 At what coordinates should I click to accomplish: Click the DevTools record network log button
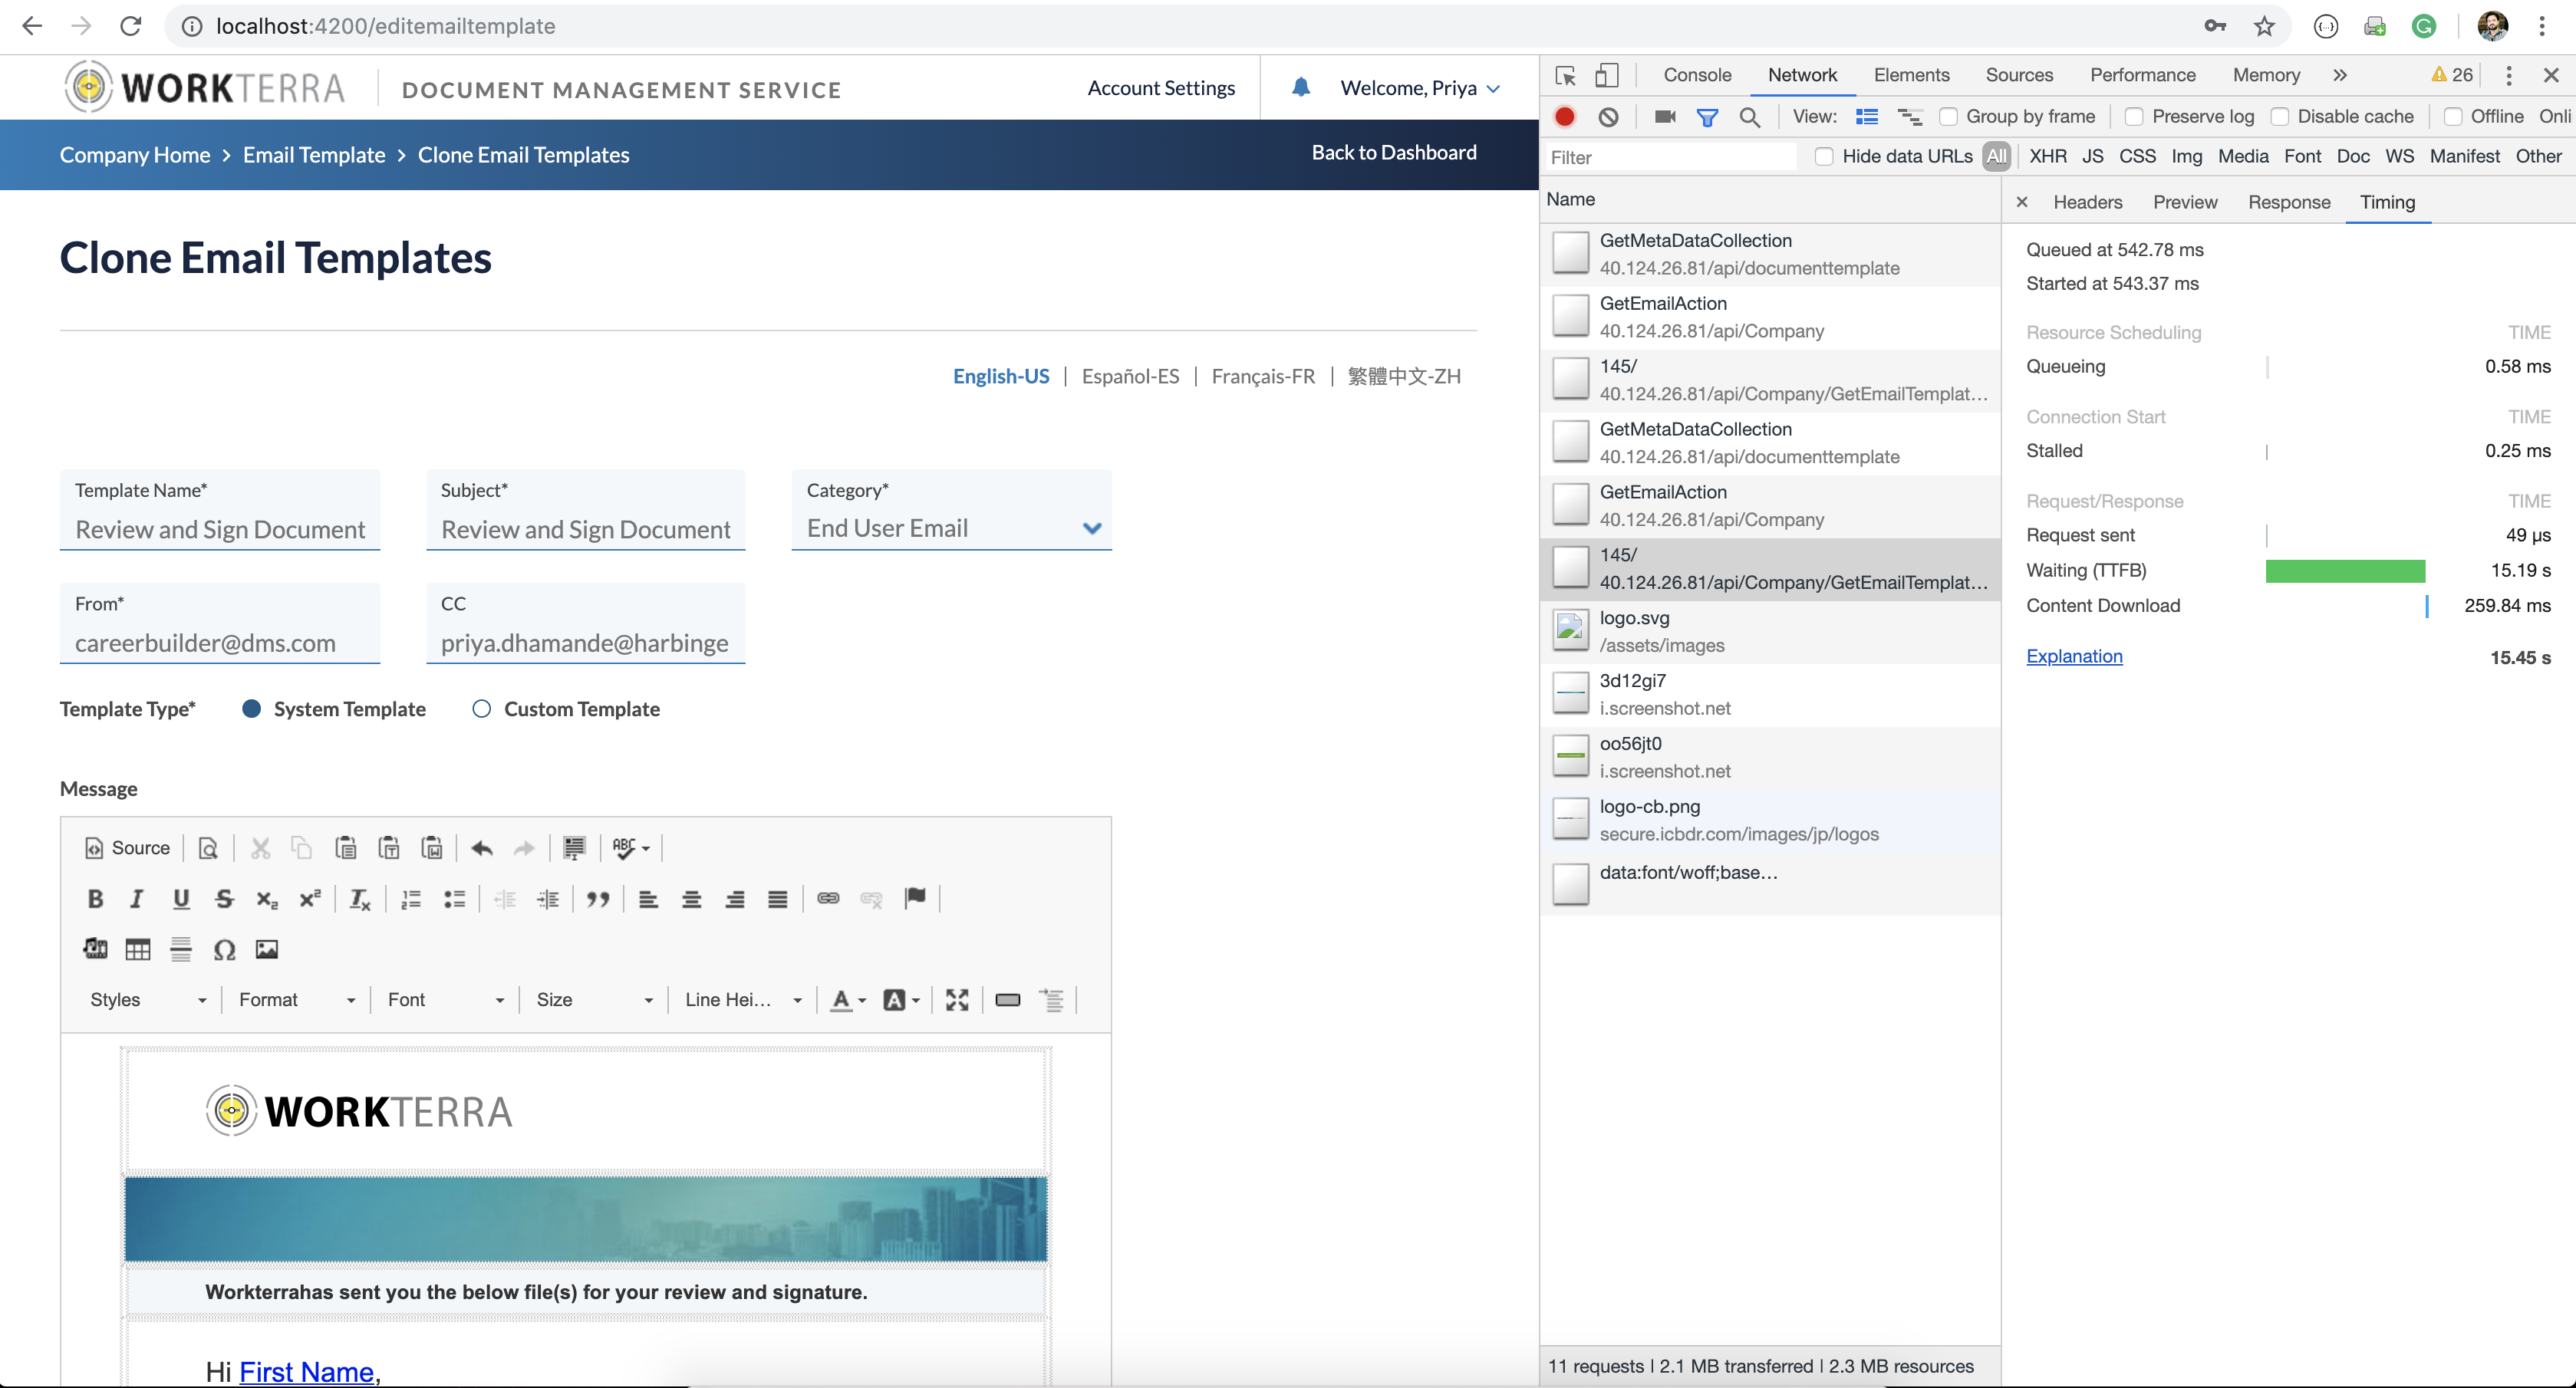1565,117
